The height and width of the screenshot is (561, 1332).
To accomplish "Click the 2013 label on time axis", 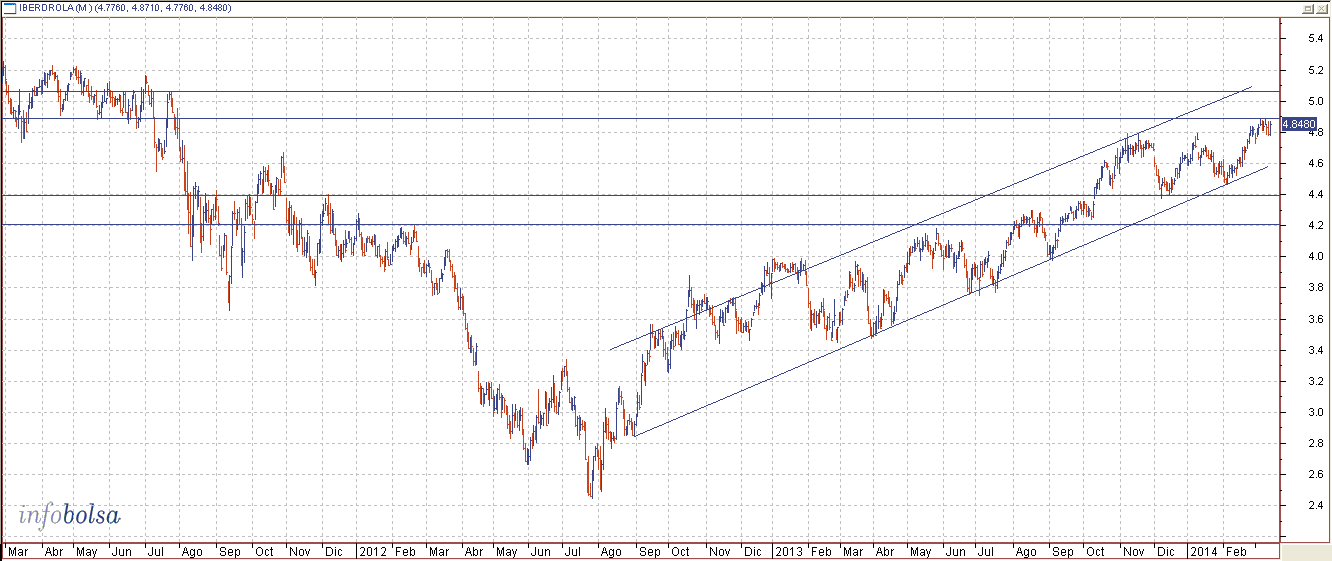I will 788,551.
